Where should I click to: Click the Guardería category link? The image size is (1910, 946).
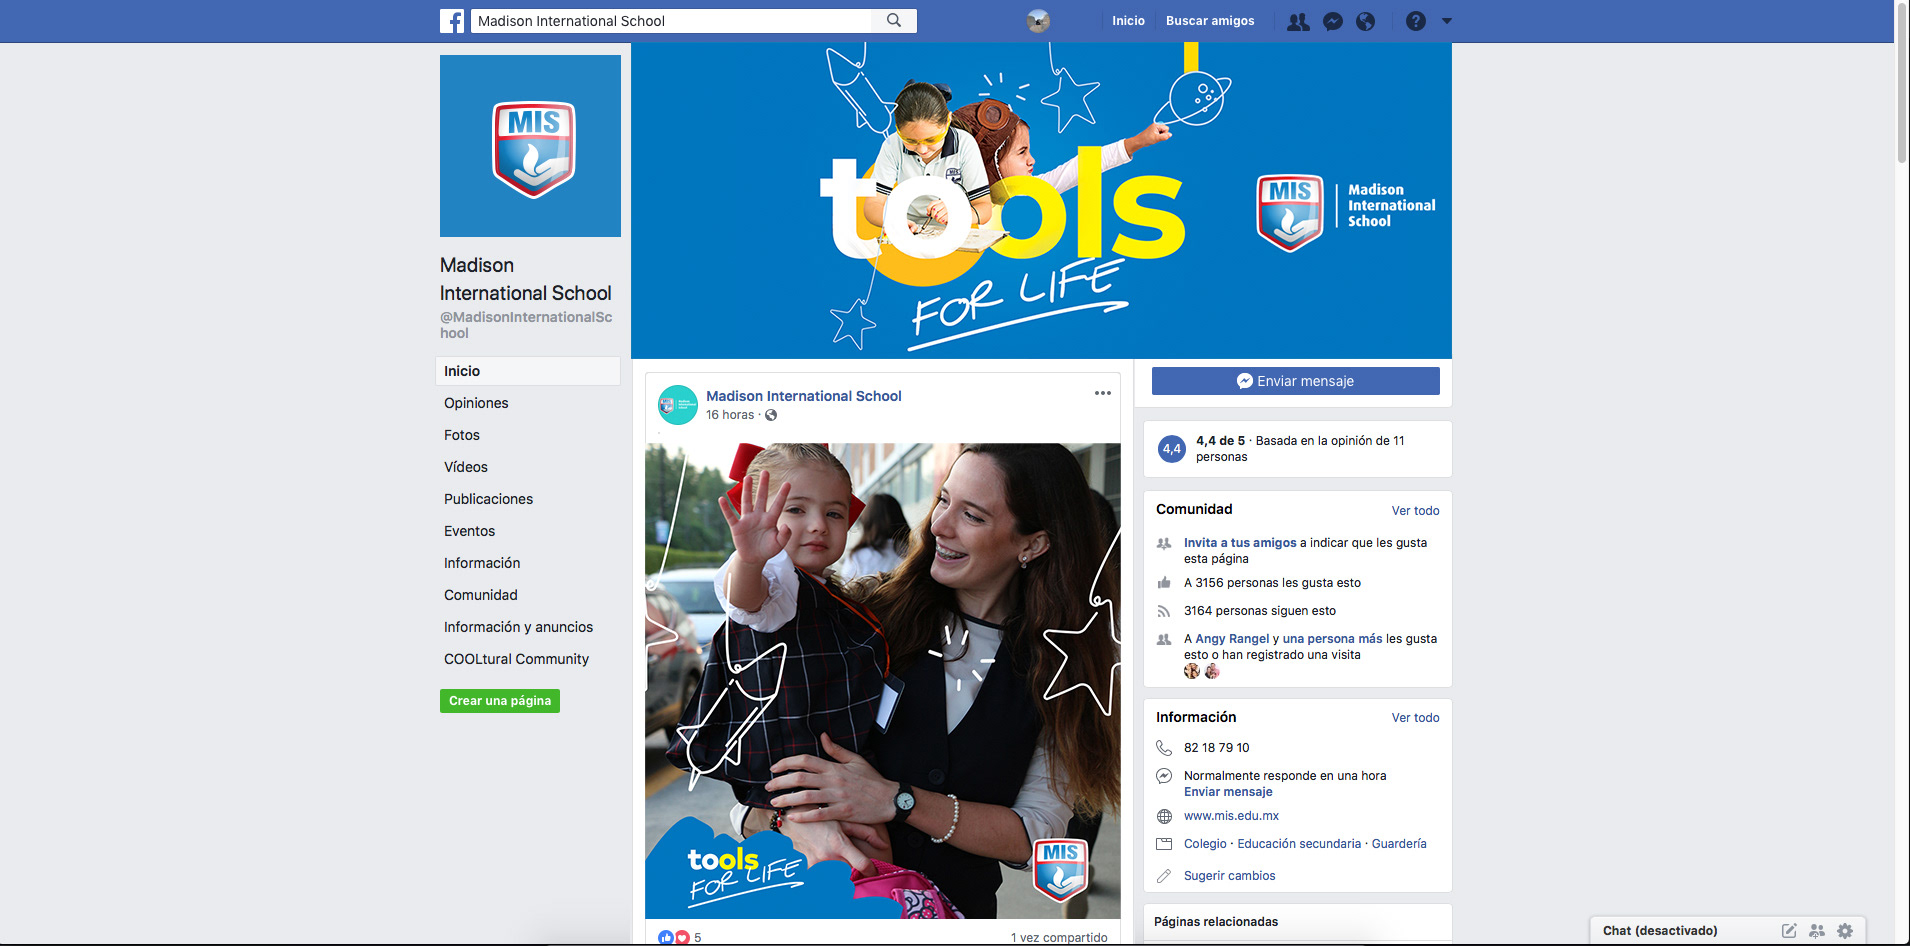1399,844
